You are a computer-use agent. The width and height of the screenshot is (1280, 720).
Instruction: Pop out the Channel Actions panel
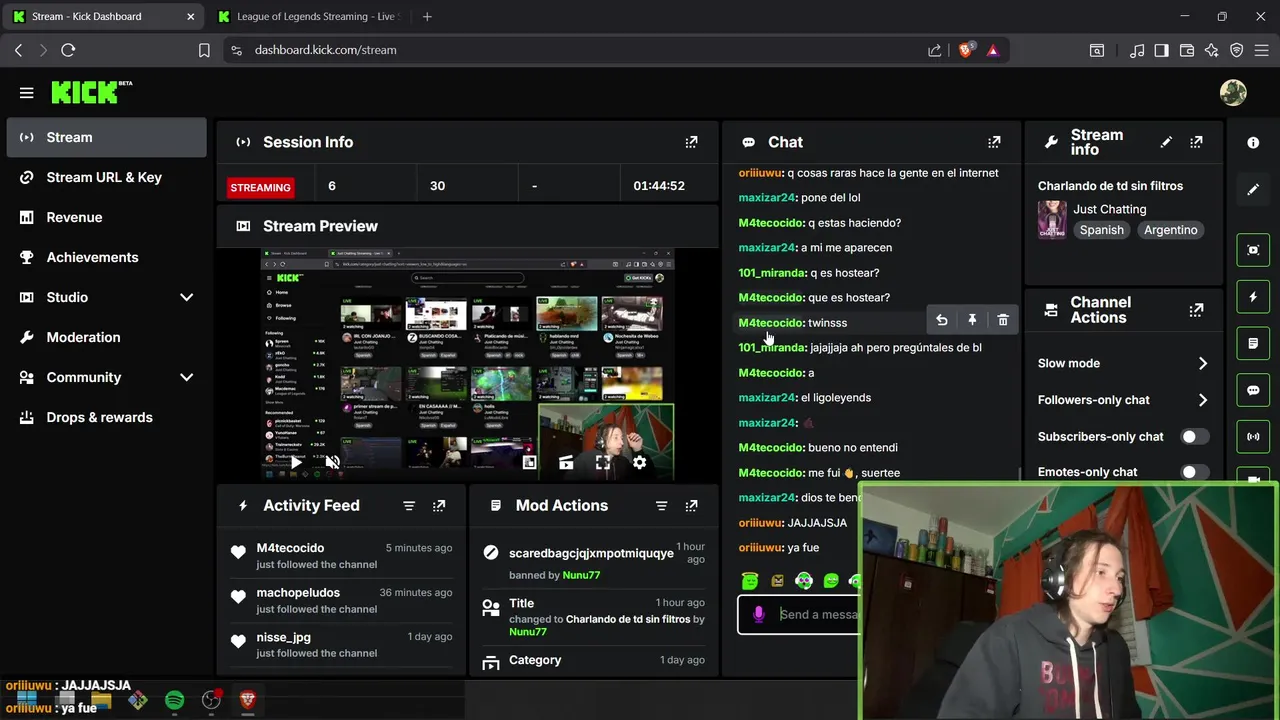(1196, 310)
